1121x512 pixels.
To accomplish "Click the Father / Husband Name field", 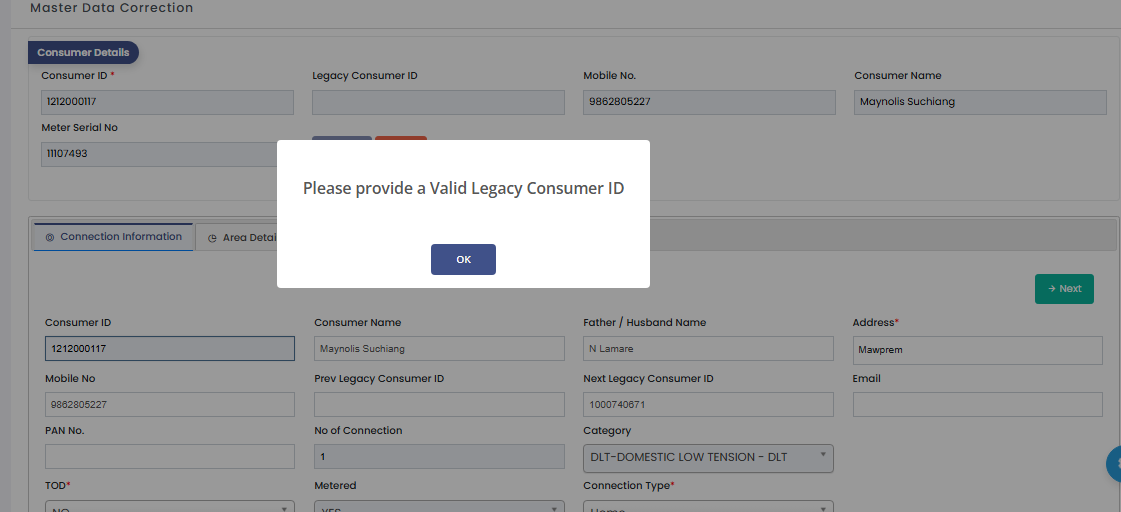I will tap(708, 348).
